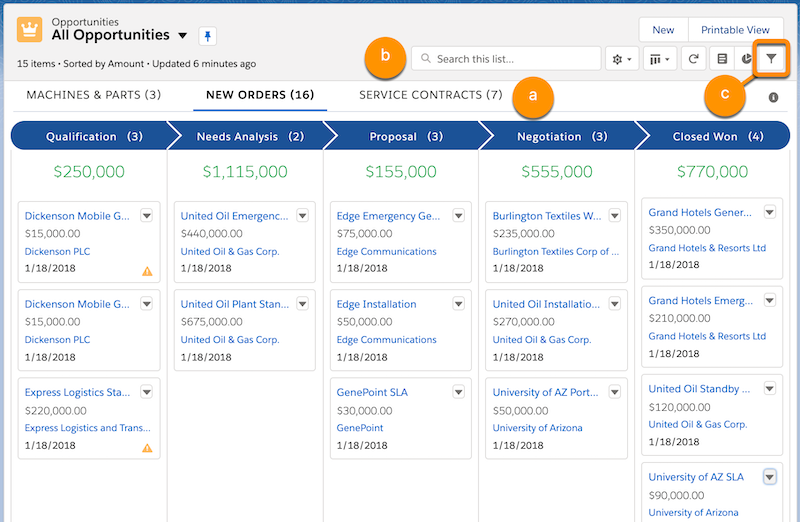Click the info icon below the toolbar
Screen dimensions: 800x522
tap(773, 97)
